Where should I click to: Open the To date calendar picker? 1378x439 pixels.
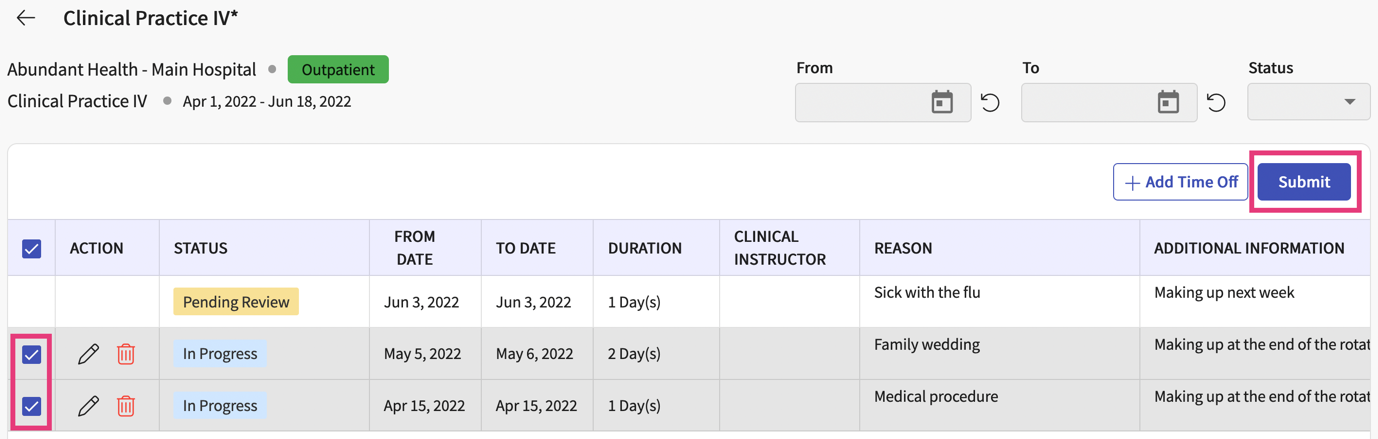click(x=1168, y=102)
